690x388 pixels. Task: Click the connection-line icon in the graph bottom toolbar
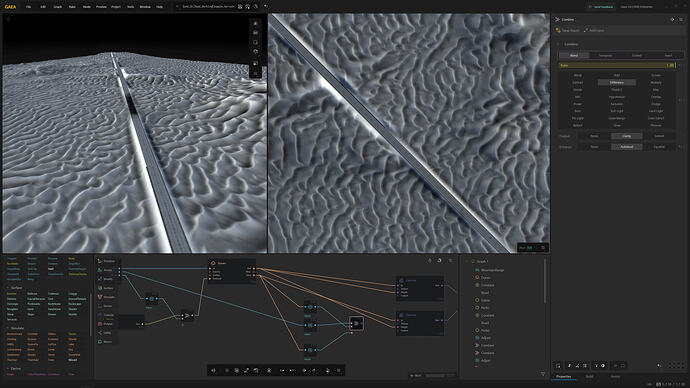(246, 370)
